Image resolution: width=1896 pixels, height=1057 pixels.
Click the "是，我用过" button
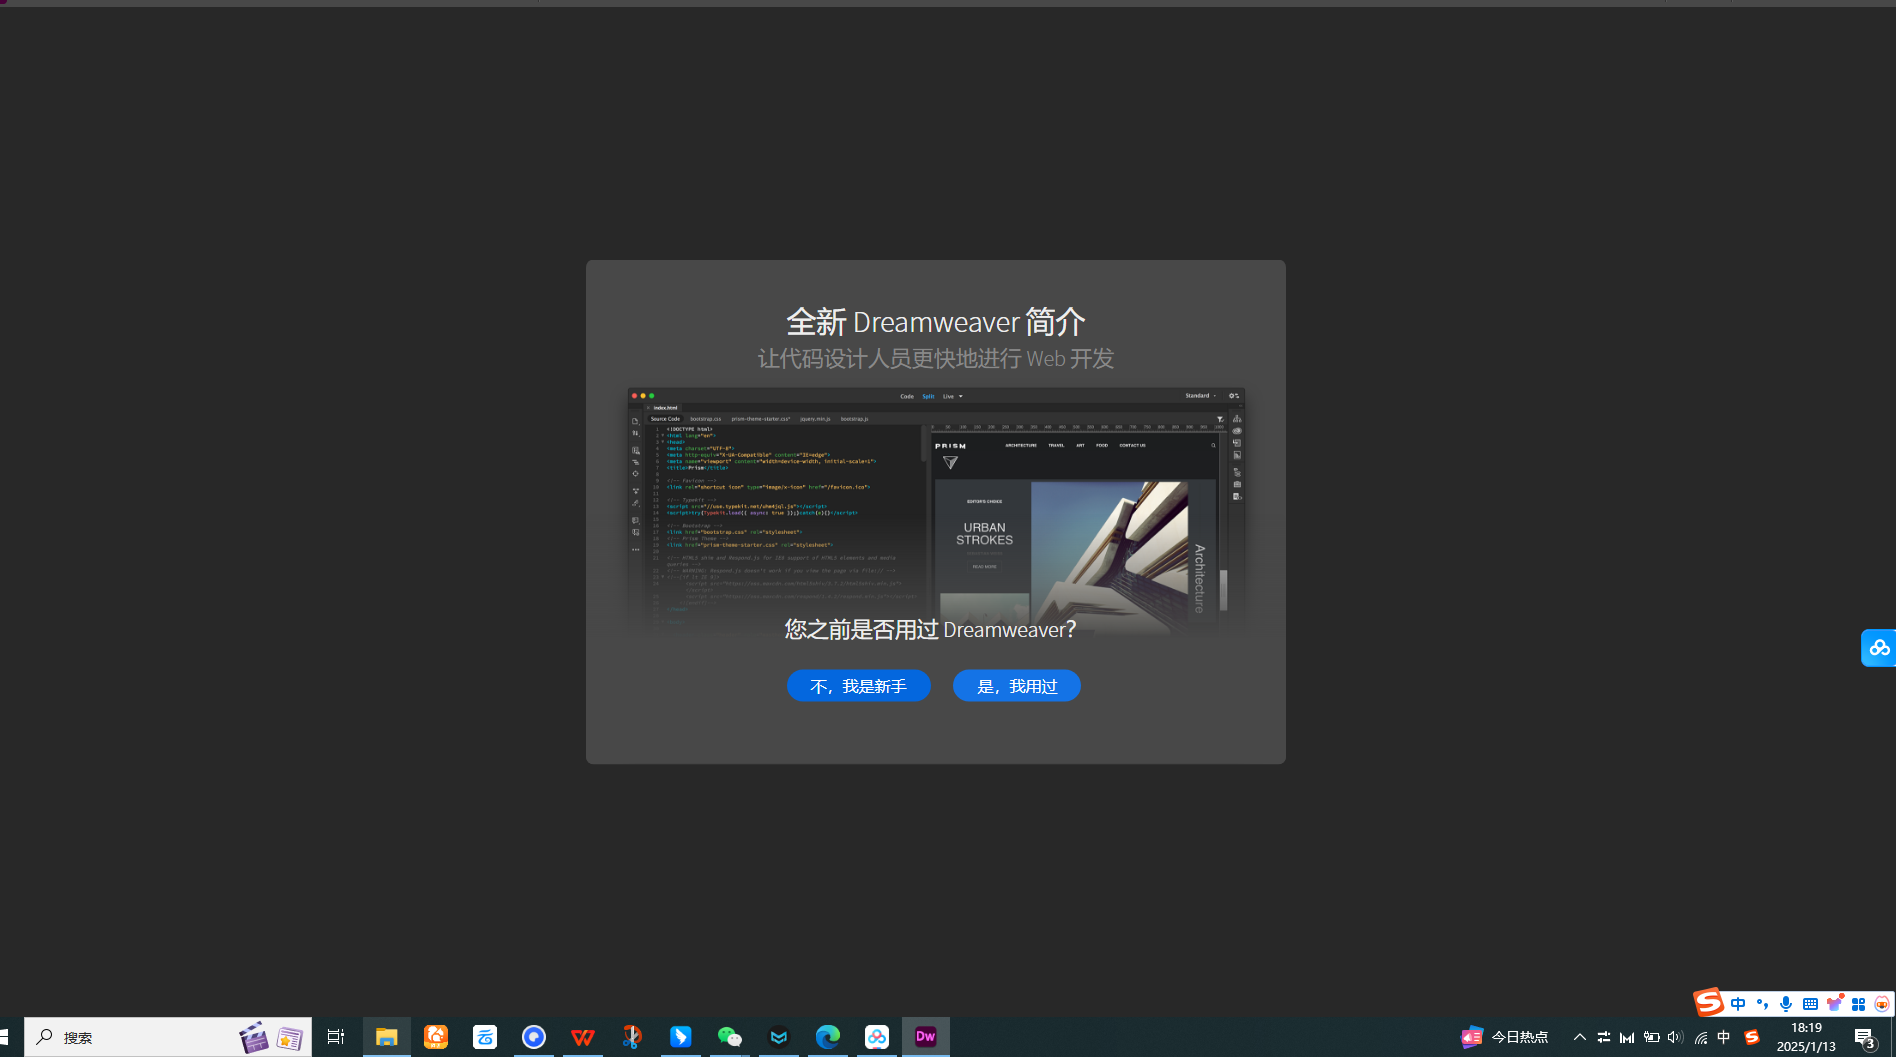(x=1016, y=686)
